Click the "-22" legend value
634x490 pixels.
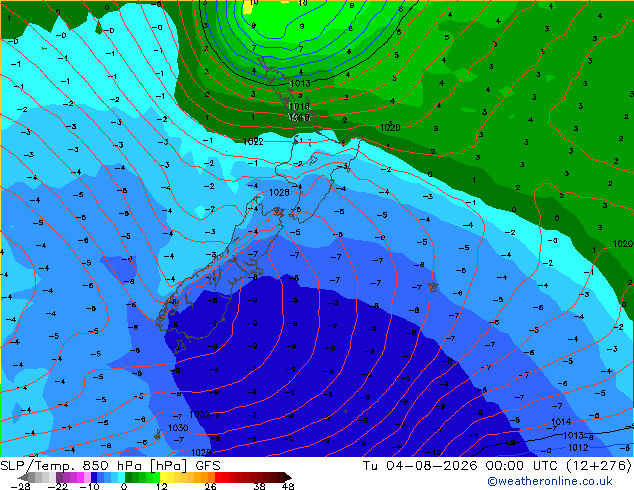(x=57, y=486)
